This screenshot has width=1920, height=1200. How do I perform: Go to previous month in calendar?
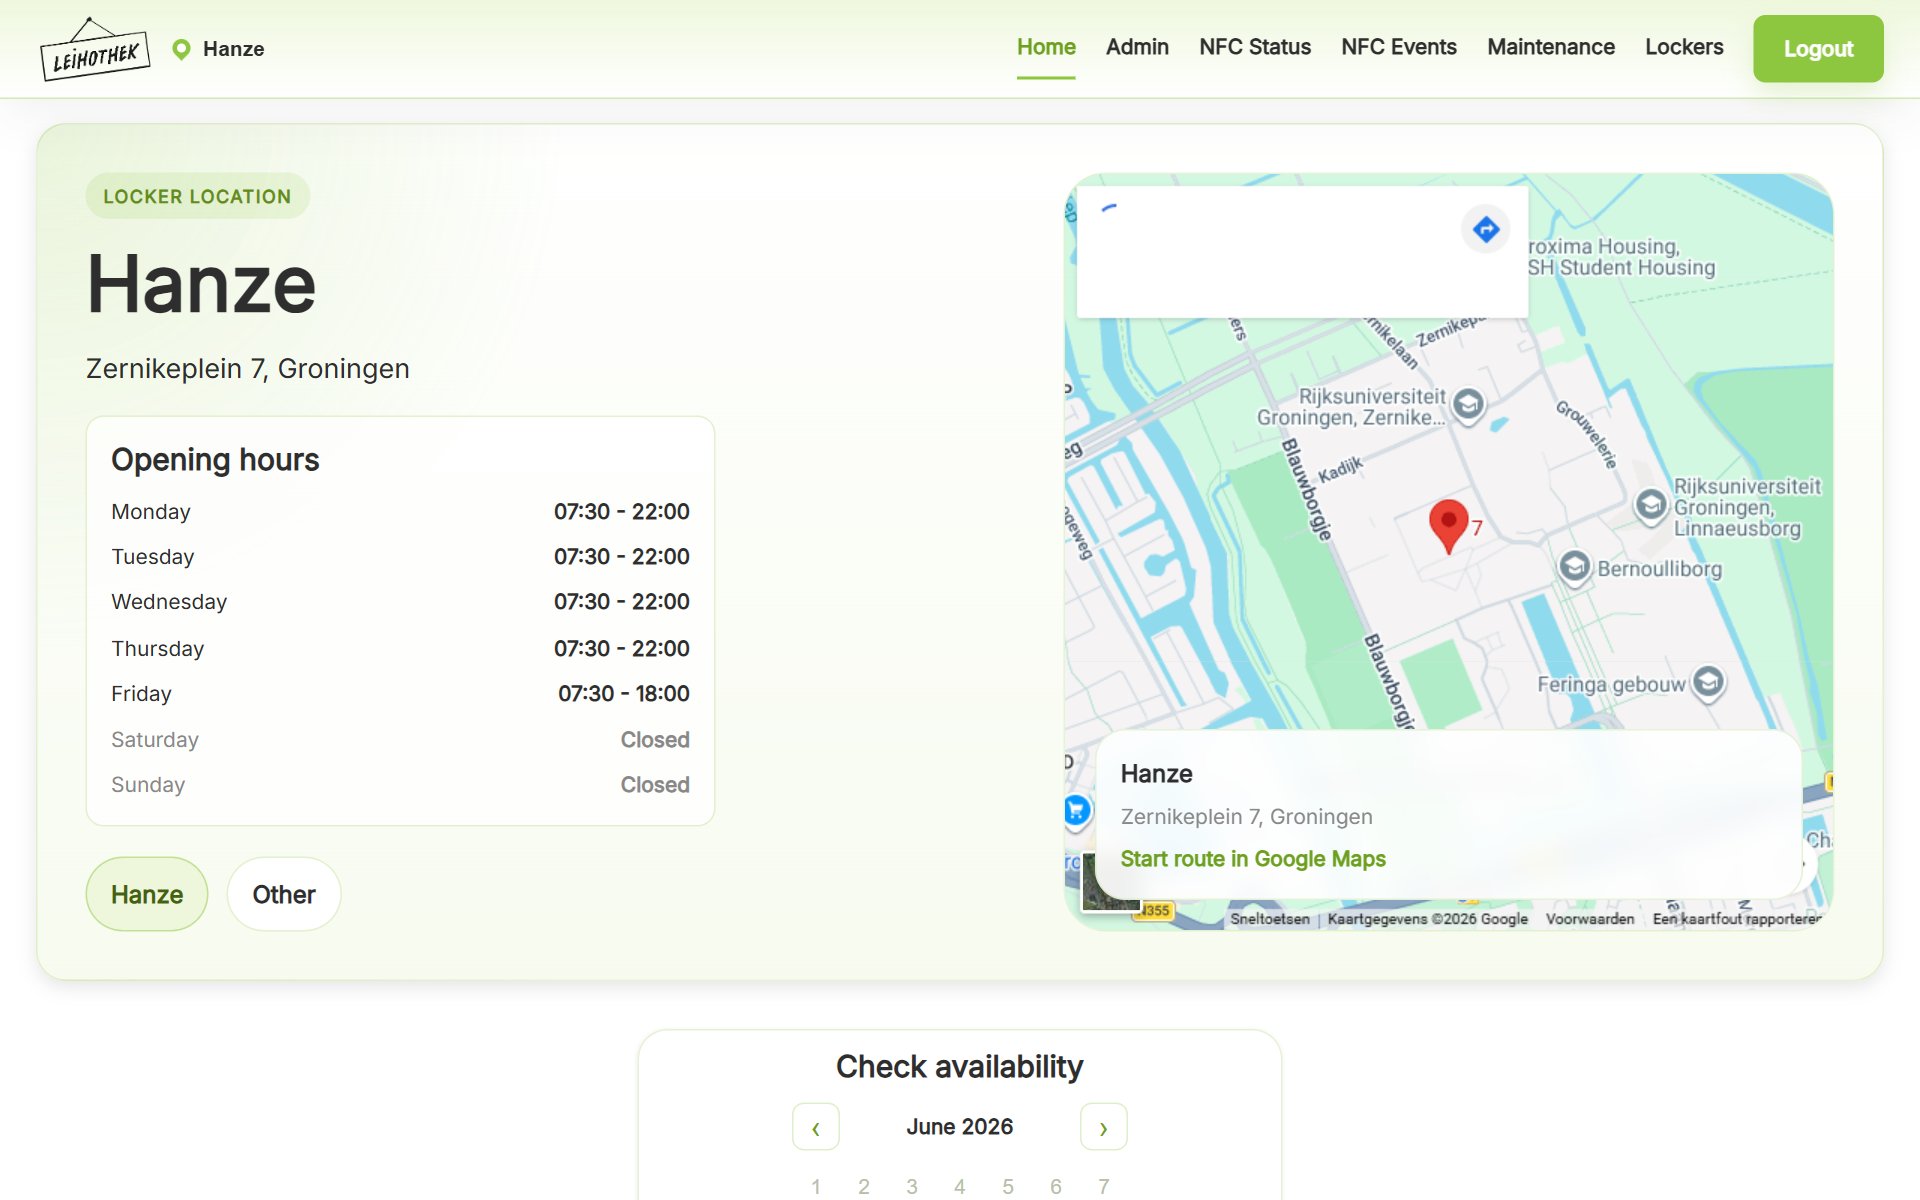point(816,1127)
